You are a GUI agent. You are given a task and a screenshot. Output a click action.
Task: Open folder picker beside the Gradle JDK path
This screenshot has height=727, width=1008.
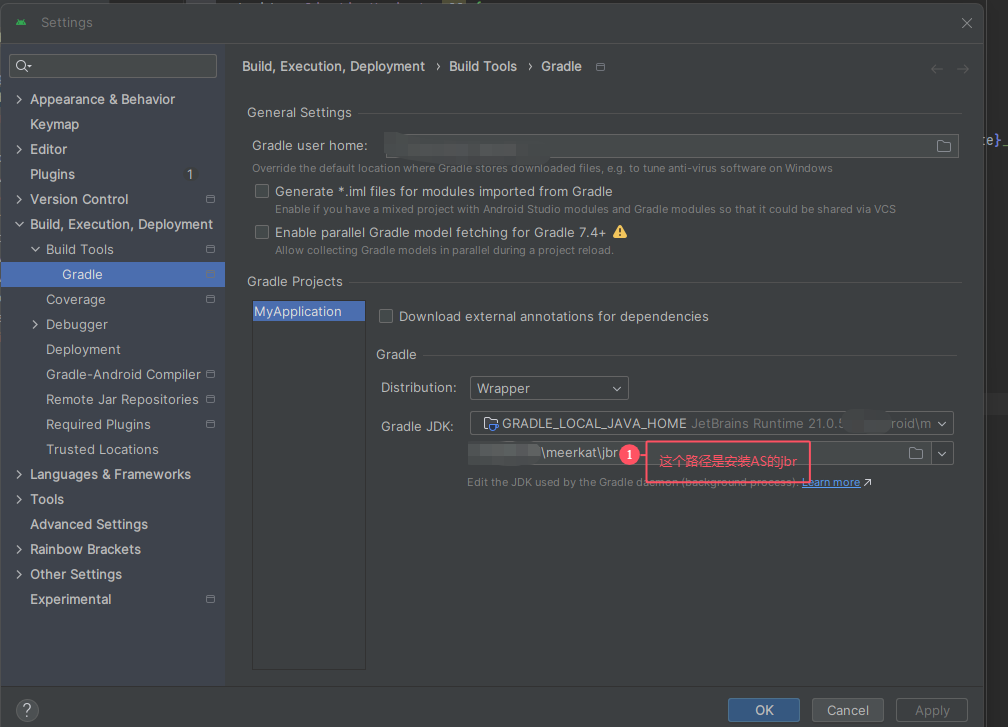(915, 453)
